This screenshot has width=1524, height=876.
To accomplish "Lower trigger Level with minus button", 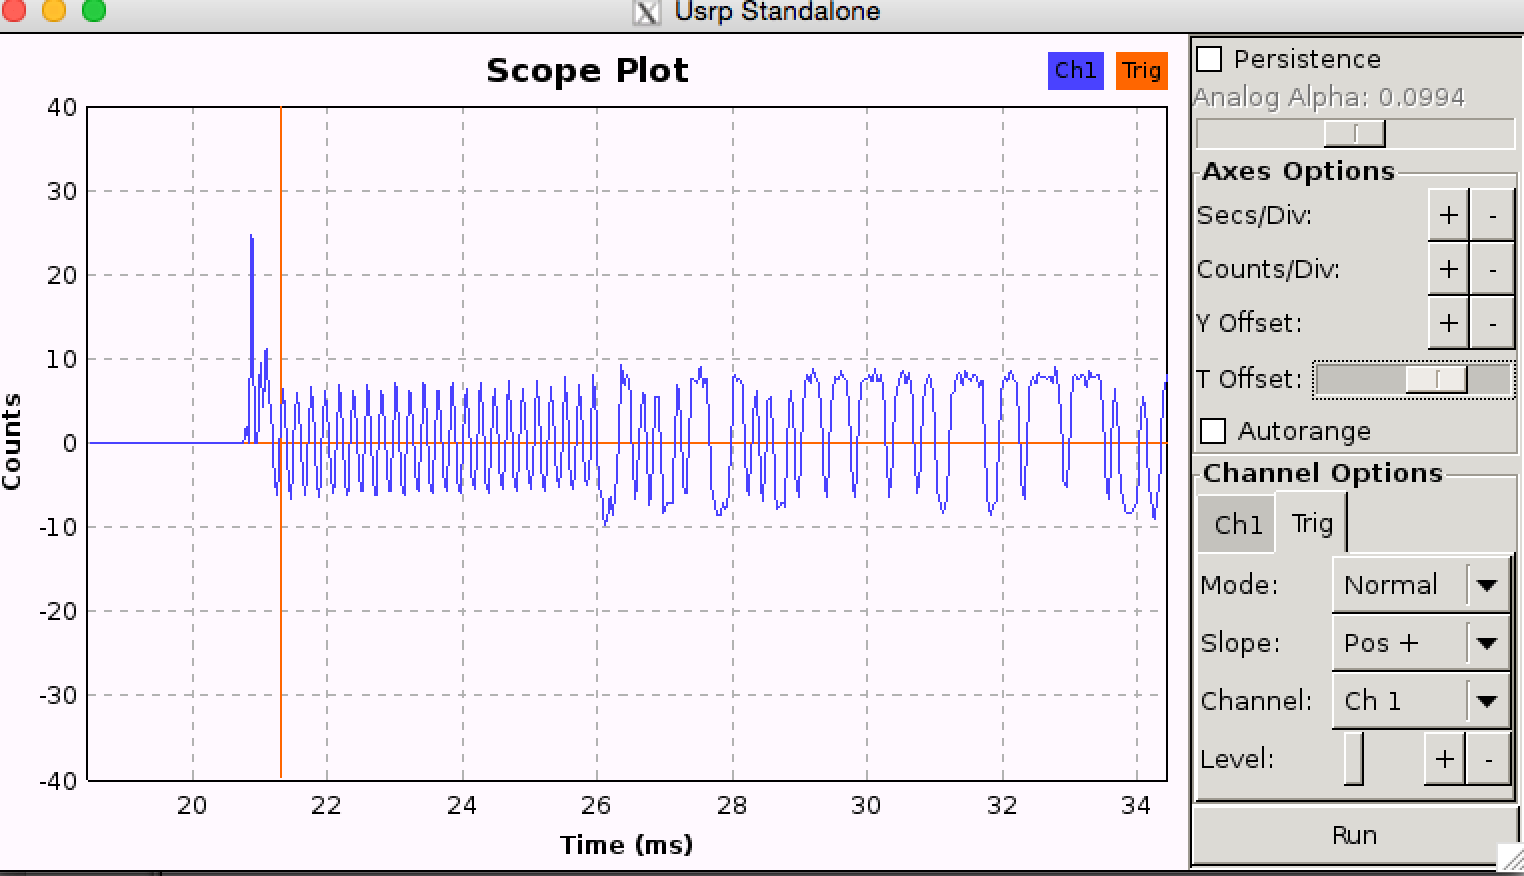I will 1488,759.
